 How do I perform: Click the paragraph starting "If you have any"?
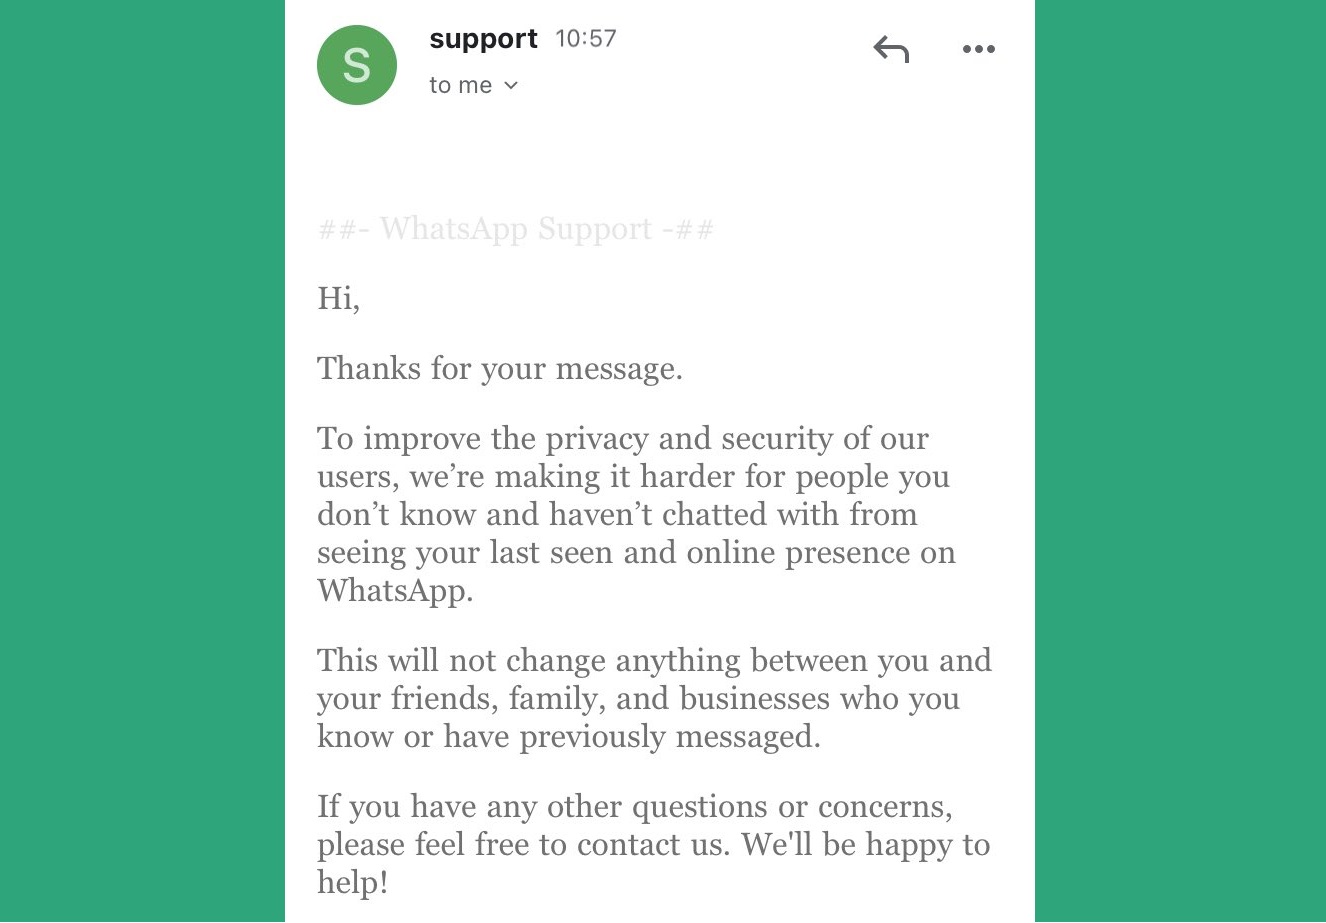pos(653,845)
